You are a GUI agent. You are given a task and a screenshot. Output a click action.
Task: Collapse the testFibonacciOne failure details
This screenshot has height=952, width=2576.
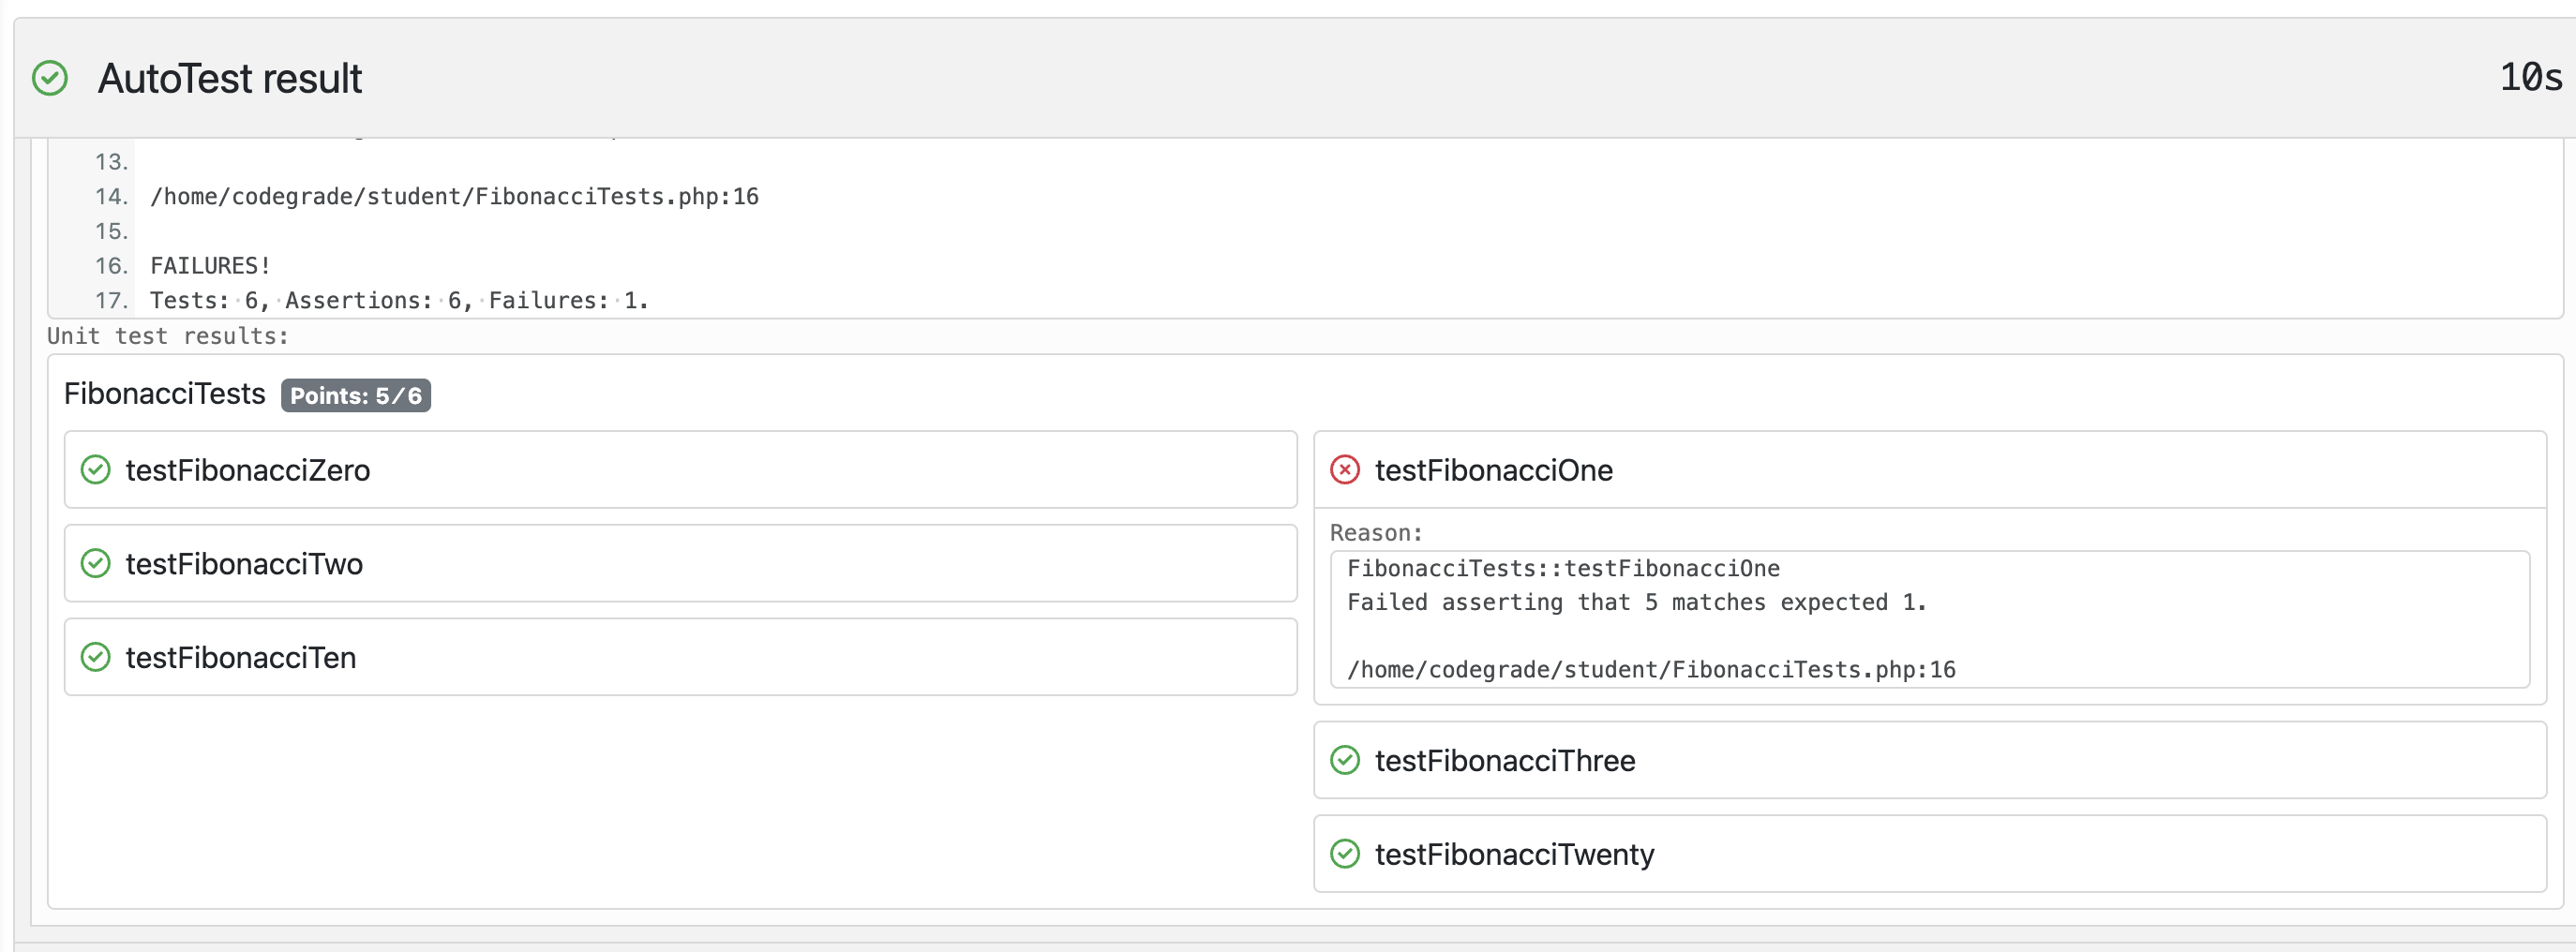(1930, 470)
